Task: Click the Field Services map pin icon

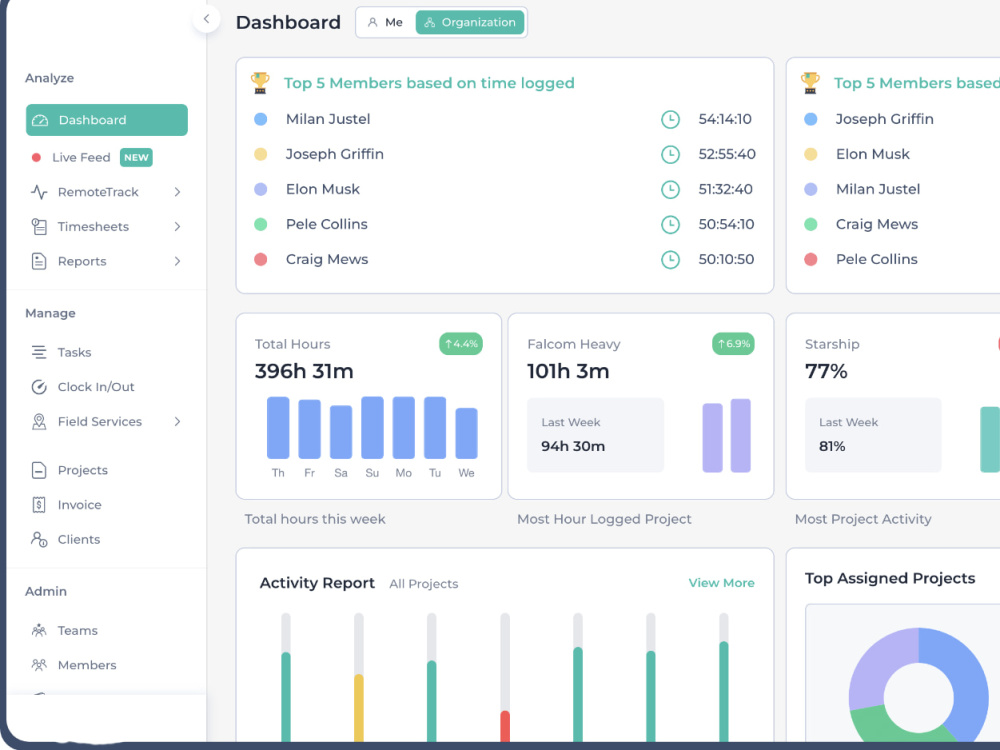Action: tap(39, 422)
